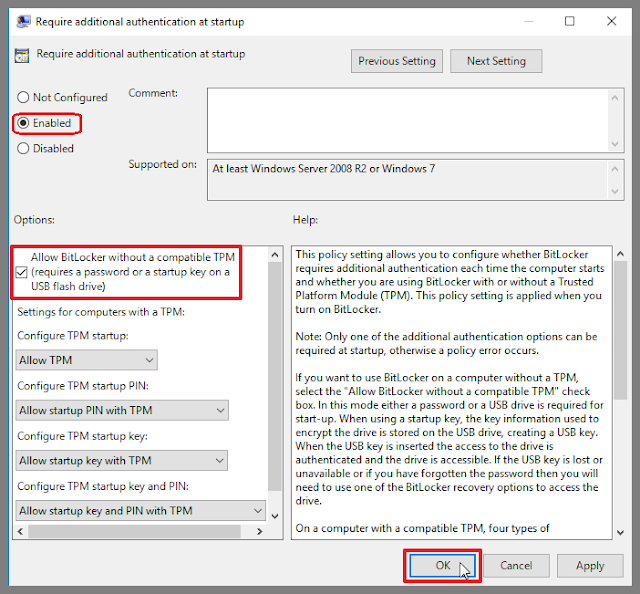This screenshot has width=640, height=594.
Task: Click the Options panel scroll right arrow
Action: [x=259, y=532]
